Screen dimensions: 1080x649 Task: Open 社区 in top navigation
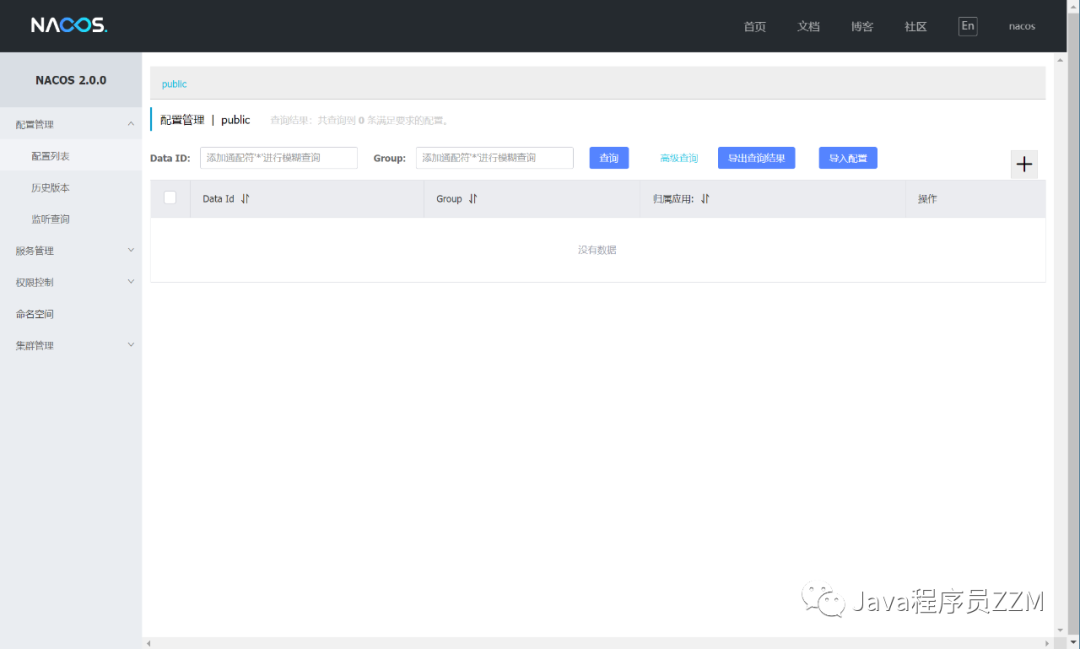pyautogui.click(x=915, y=26)
